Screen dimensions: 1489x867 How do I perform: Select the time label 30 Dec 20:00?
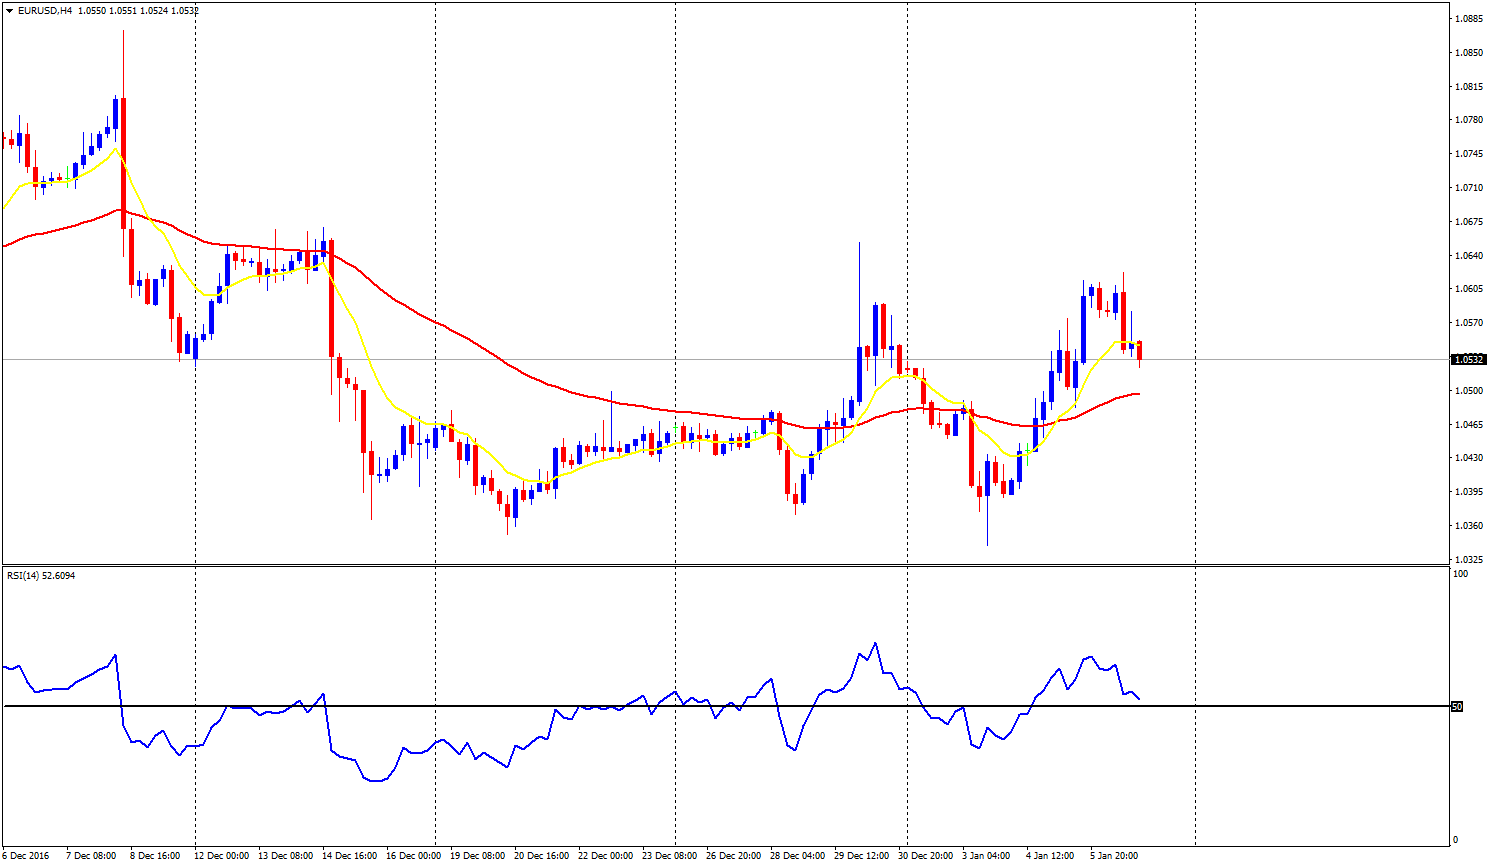click(x=926, y=856)
